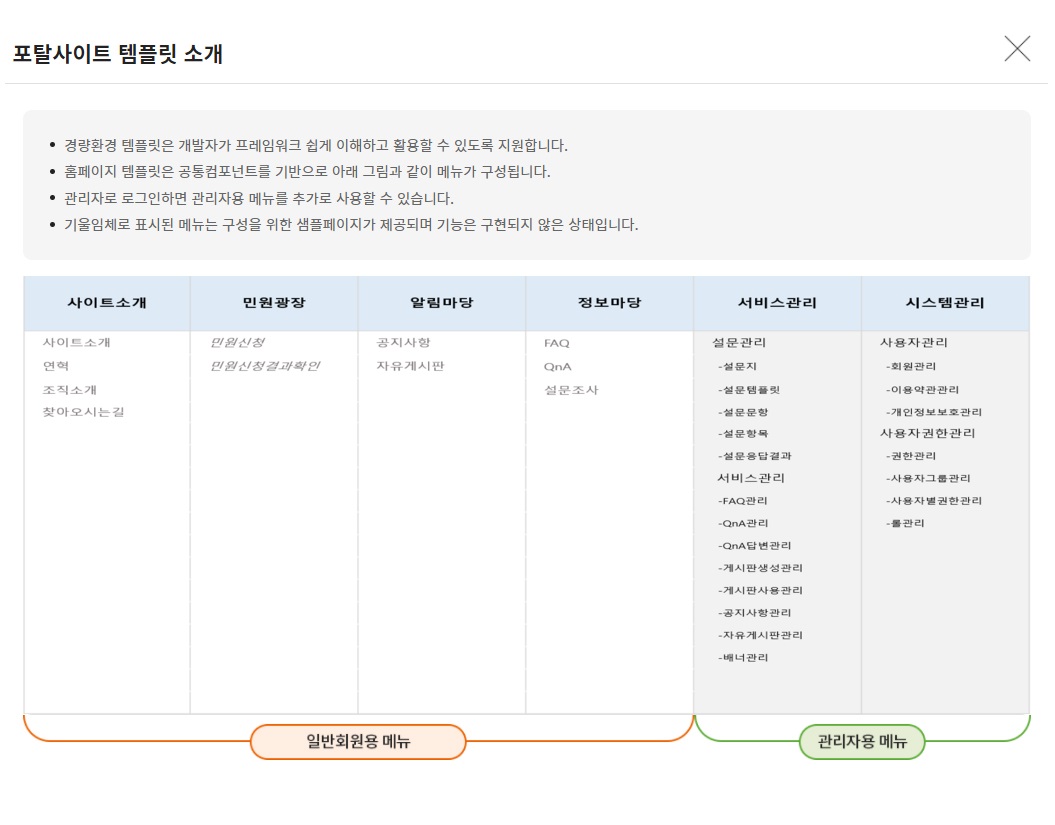This screenshot has width=1055, height=825.
Task: Select the 설문조사 menu item
Action: pos(571,389)
